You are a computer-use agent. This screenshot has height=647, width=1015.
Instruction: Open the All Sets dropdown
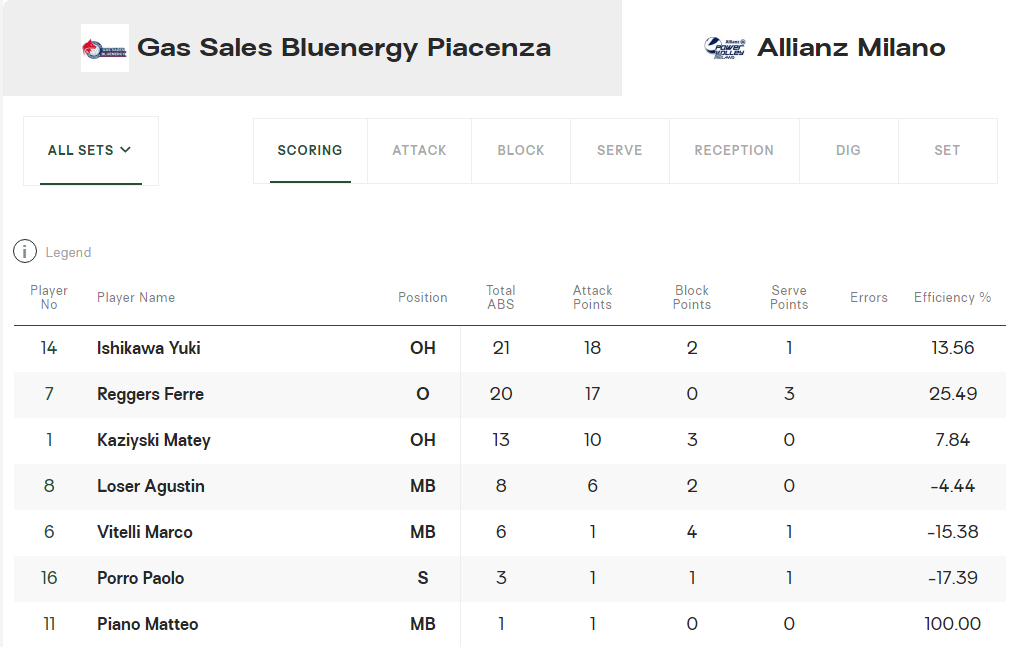(x=90, y=150)
